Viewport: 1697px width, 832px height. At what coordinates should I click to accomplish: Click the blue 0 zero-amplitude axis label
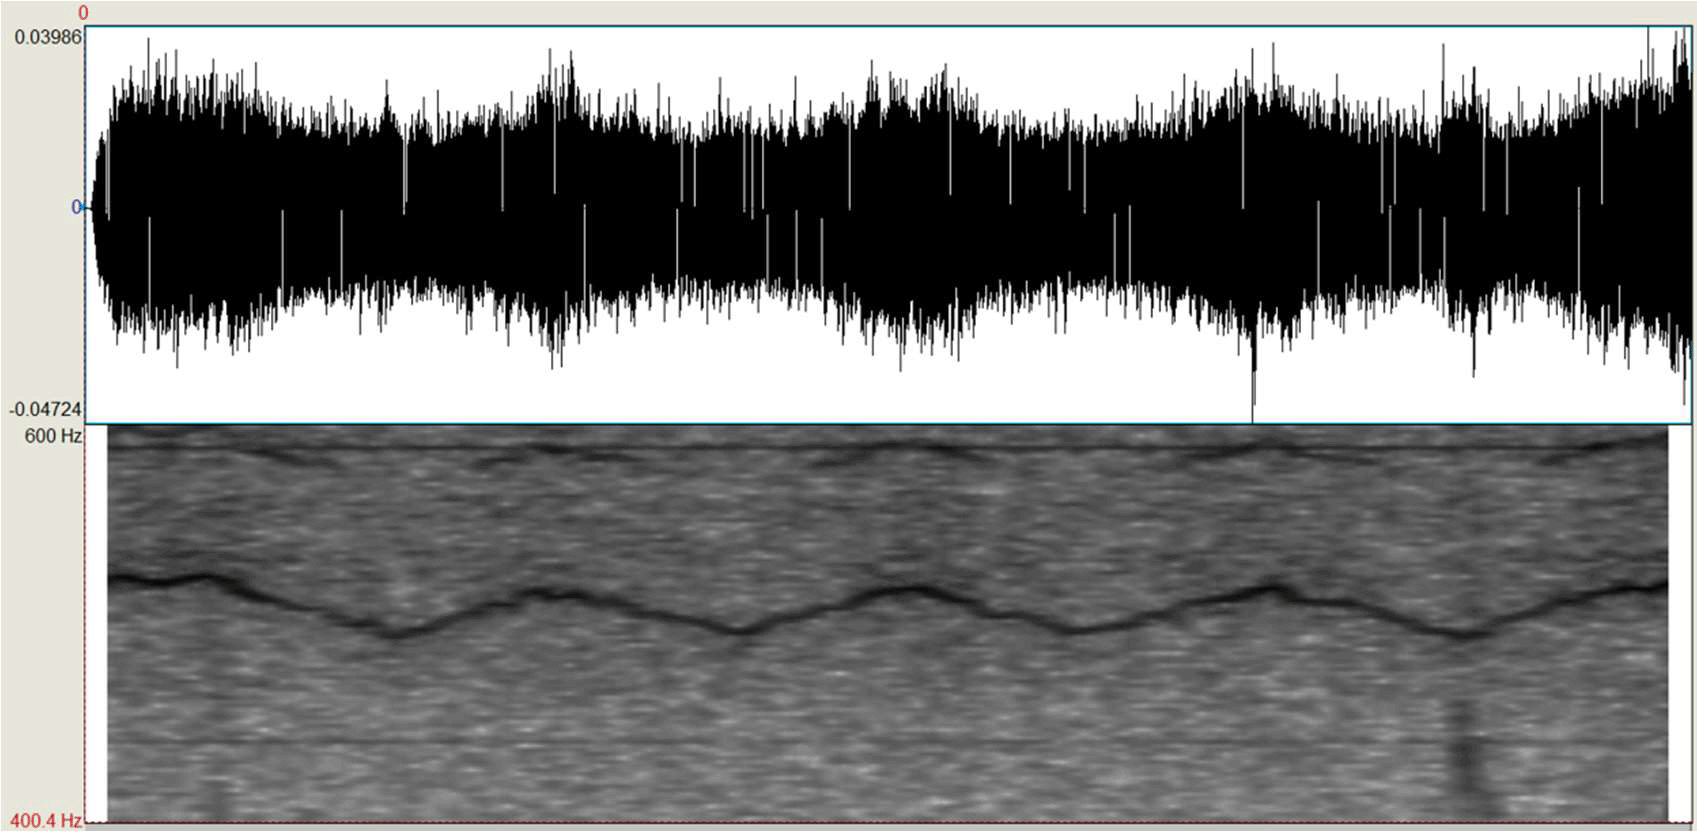76,207
